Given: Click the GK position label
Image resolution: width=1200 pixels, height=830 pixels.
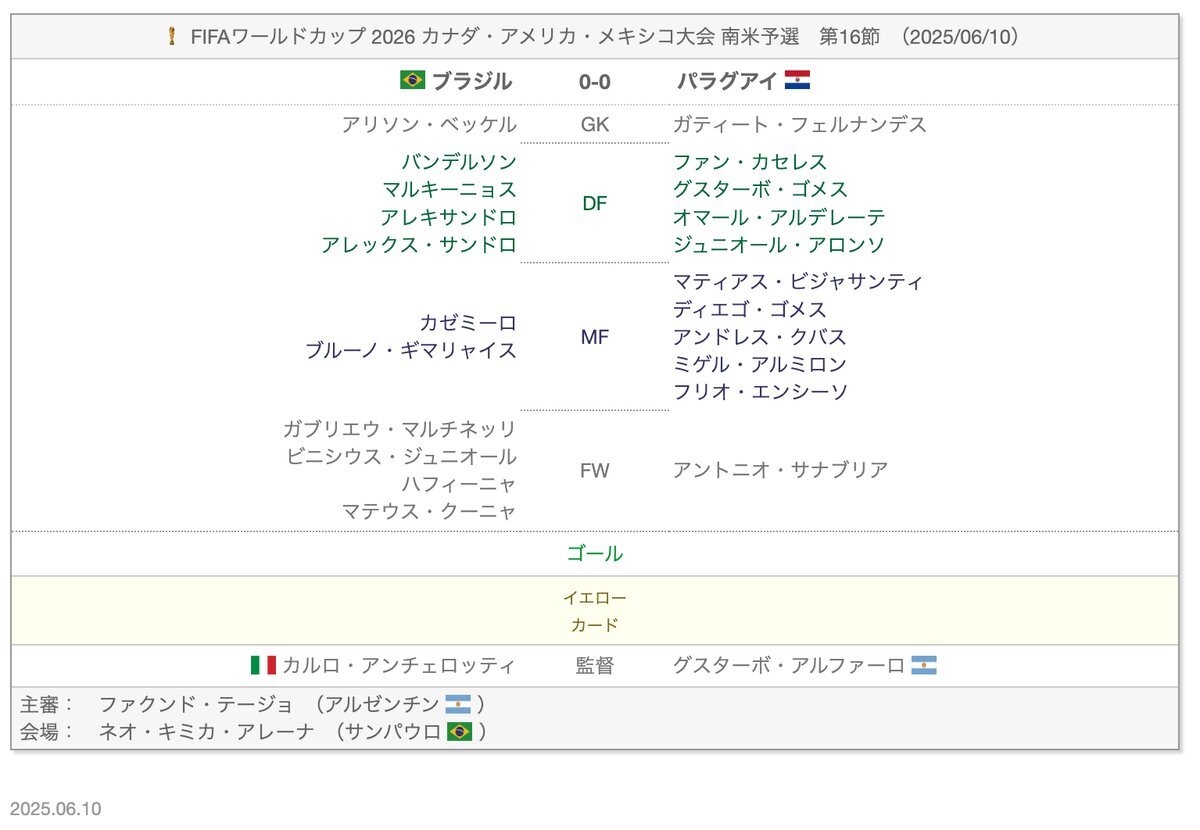Looking at the screenshot, I should [x=595, y=125].
